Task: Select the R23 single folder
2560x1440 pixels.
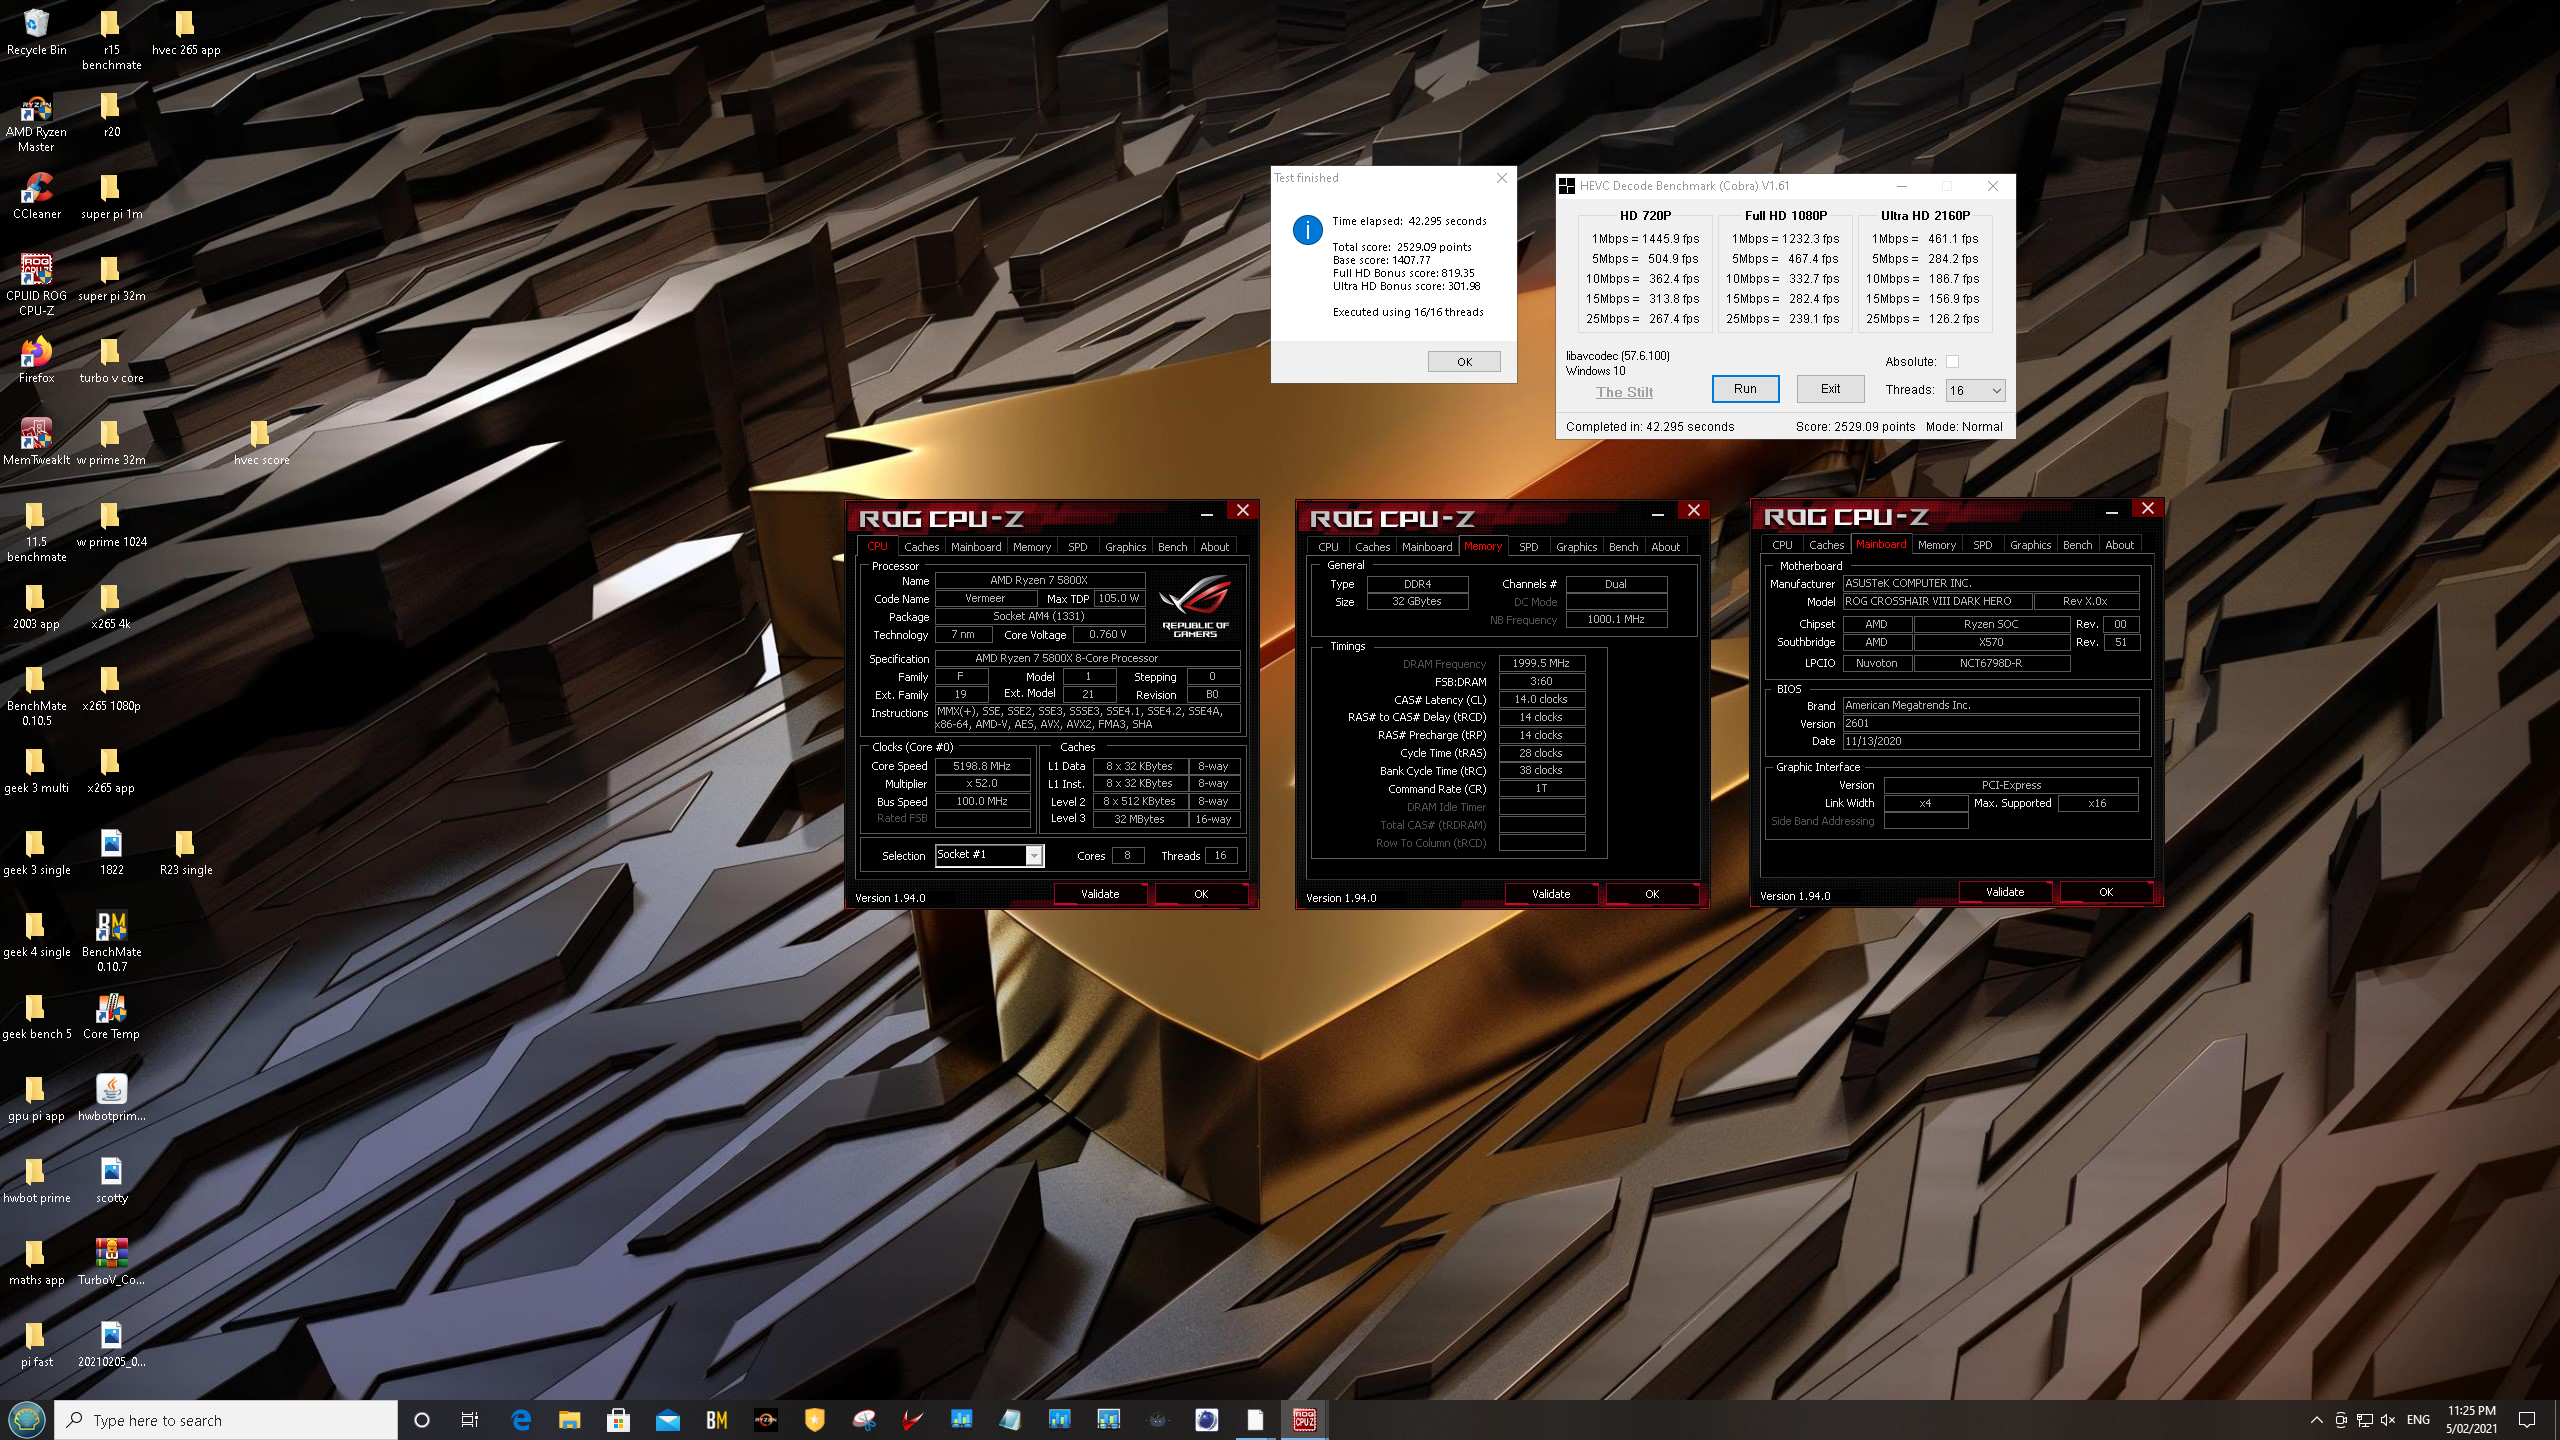Action: pos(186,852)
